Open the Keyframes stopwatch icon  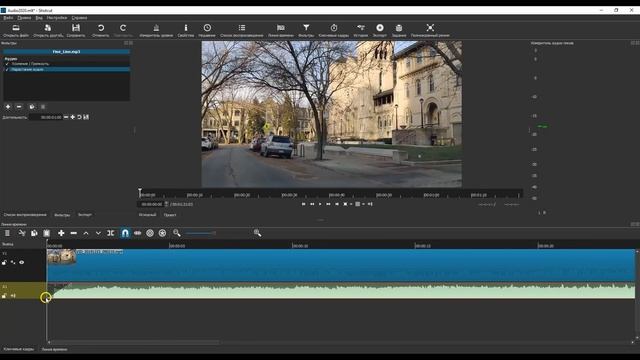[x=334, y=28]
